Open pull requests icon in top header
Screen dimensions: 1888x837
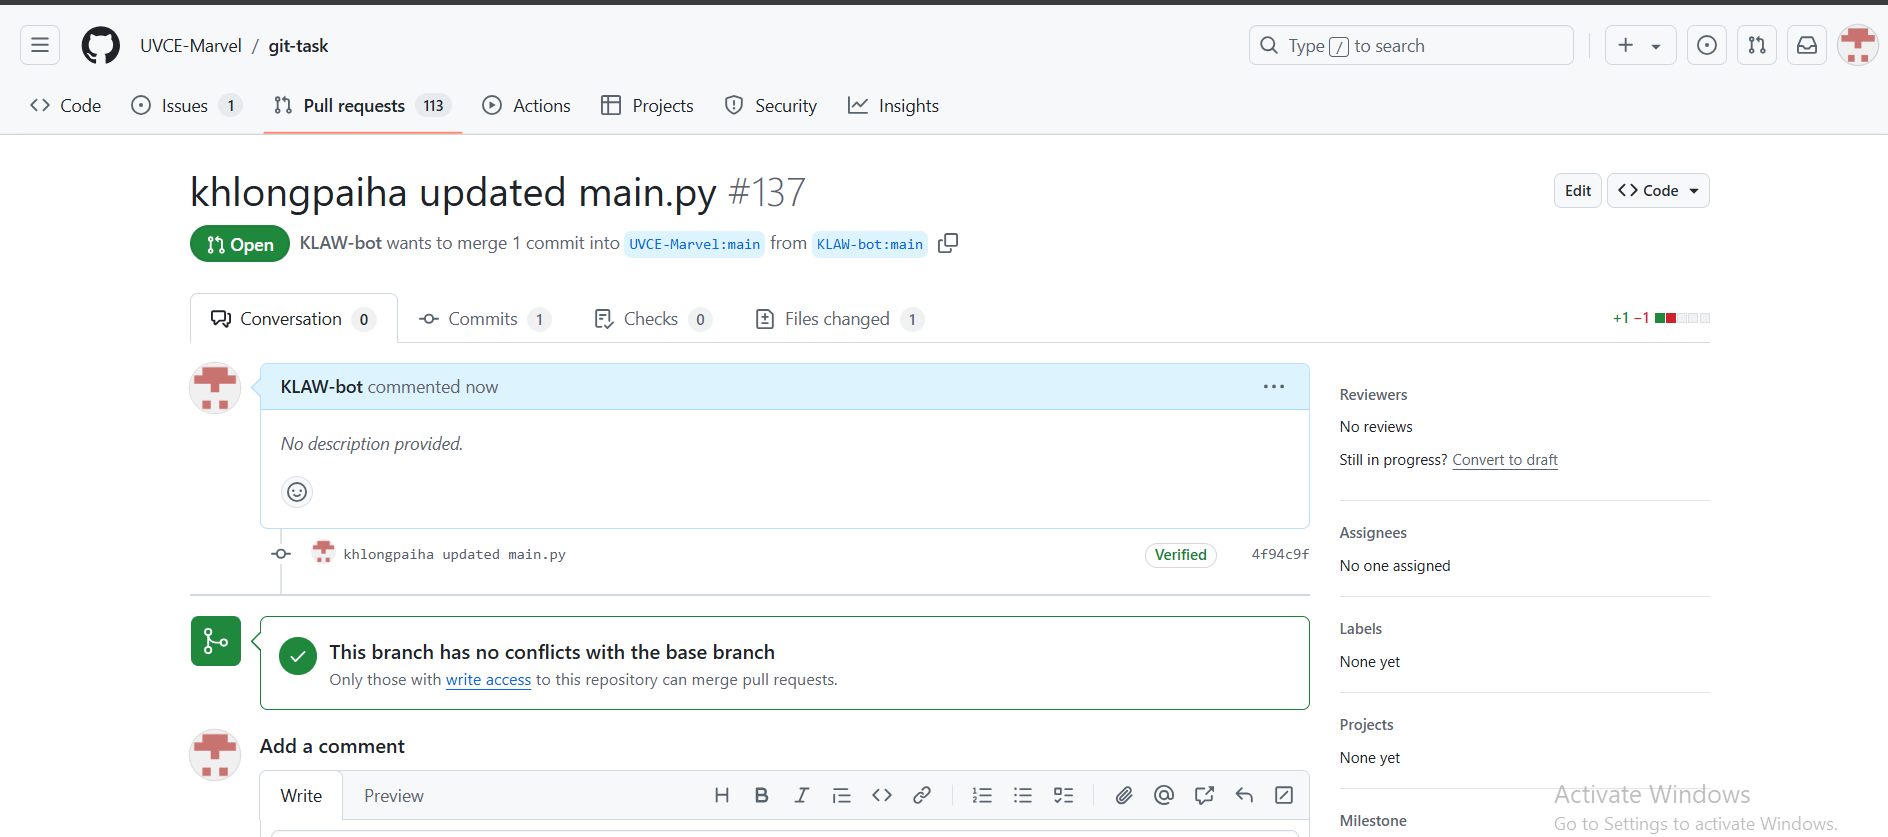coord(1757,45)
